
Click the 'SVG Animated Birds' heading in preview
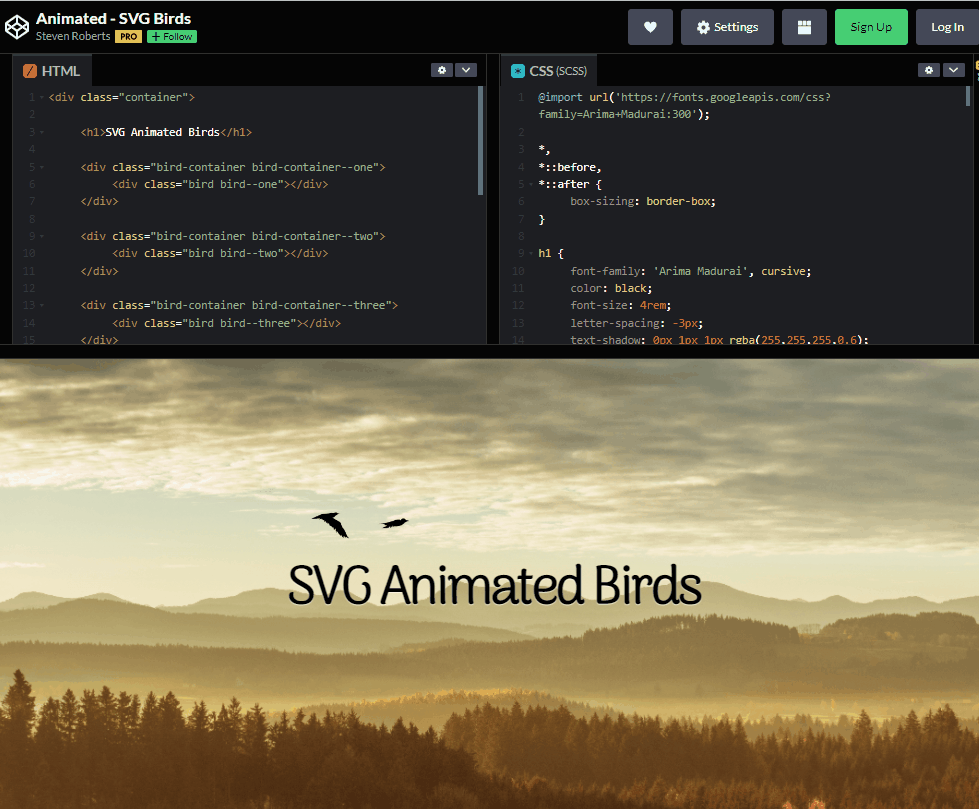pos(494,585)
